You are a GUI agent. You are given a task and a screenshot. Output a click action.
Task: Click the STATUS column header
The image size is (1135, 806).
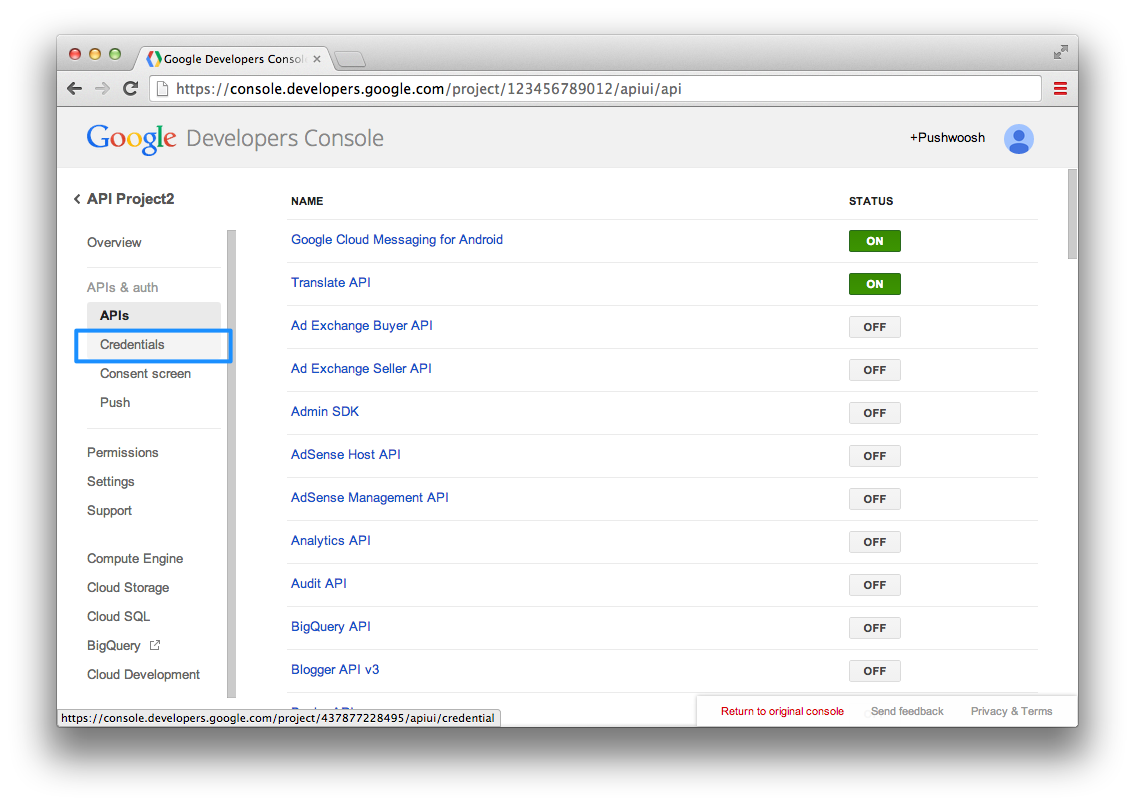[x=871, y=201]
